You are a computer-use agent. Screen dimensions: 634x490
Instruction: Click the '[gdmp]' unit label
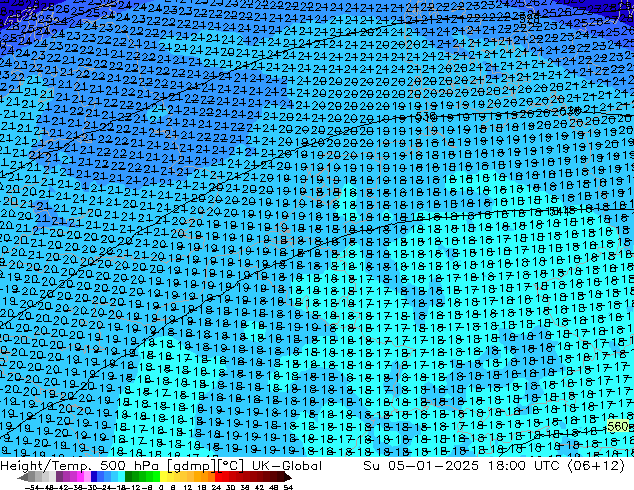[x=191, y=466]
